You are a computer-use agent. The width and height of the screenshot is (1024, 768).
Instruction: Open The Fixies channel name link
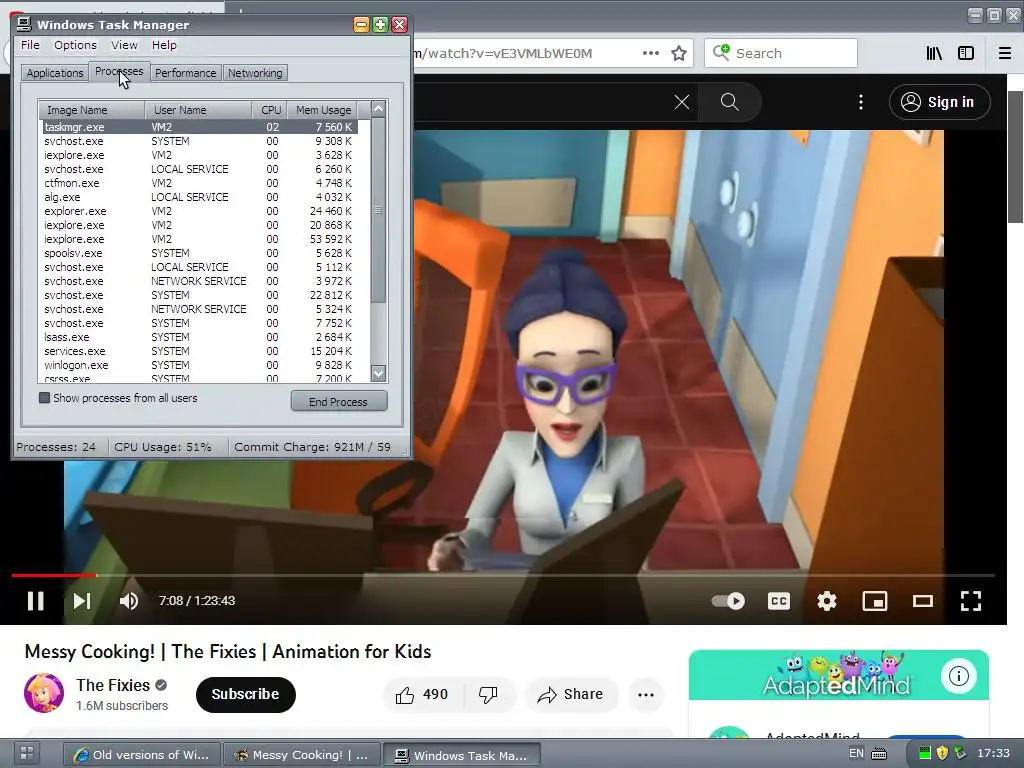pyautogui.click(x=113, y=685)
